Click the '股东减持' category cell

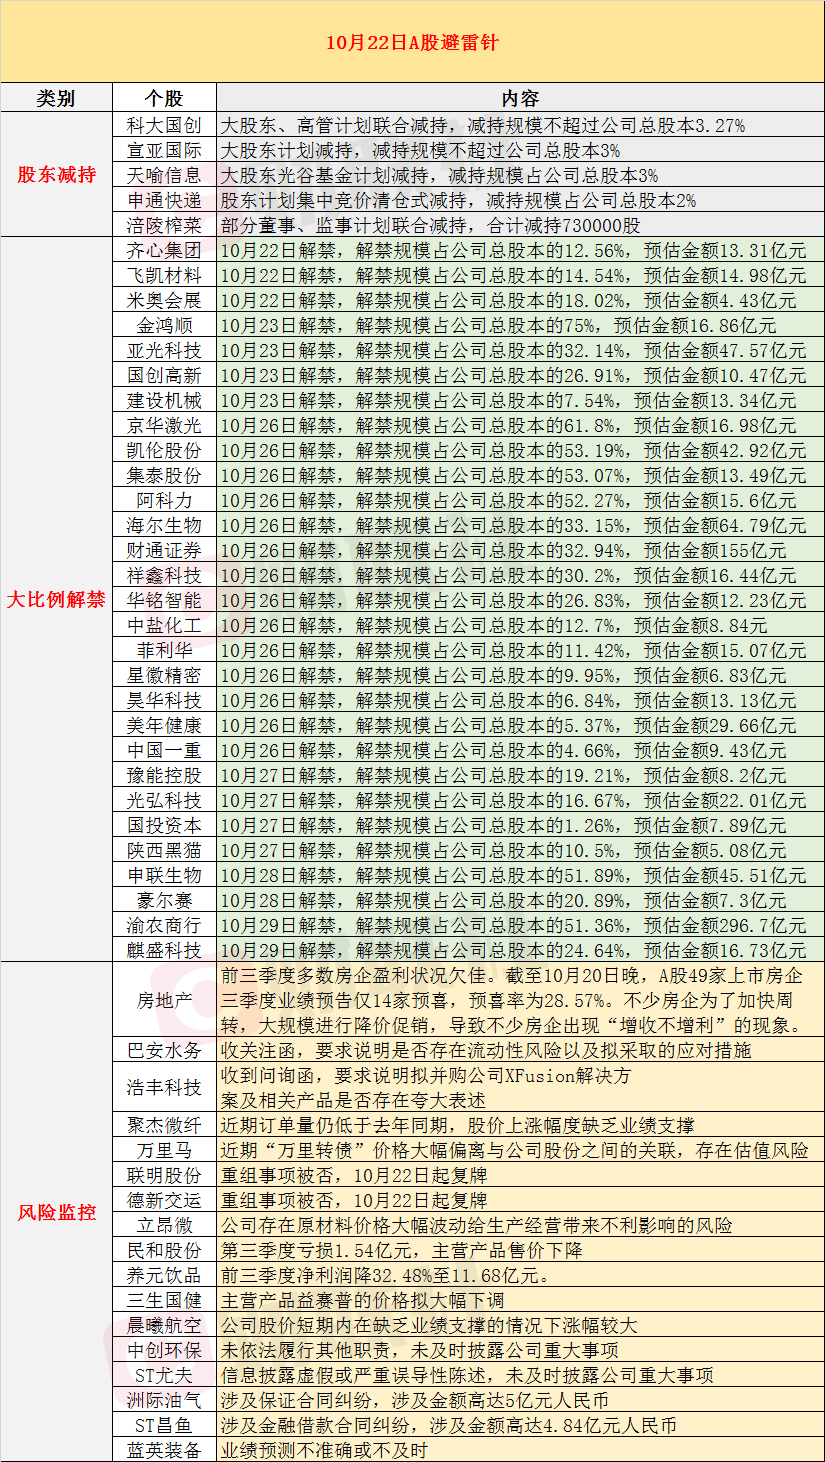coord(56,174)
